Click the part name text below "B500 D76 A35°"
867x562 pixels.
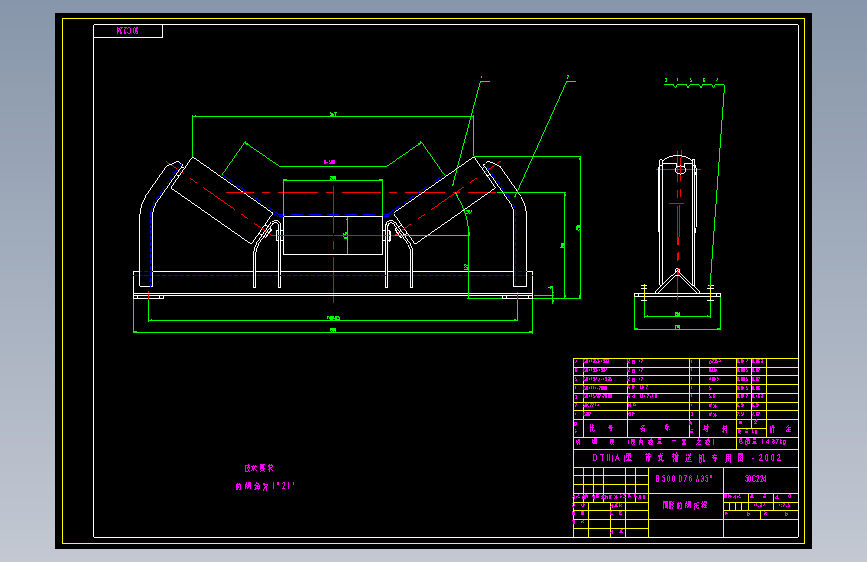[x=685, y=505]
